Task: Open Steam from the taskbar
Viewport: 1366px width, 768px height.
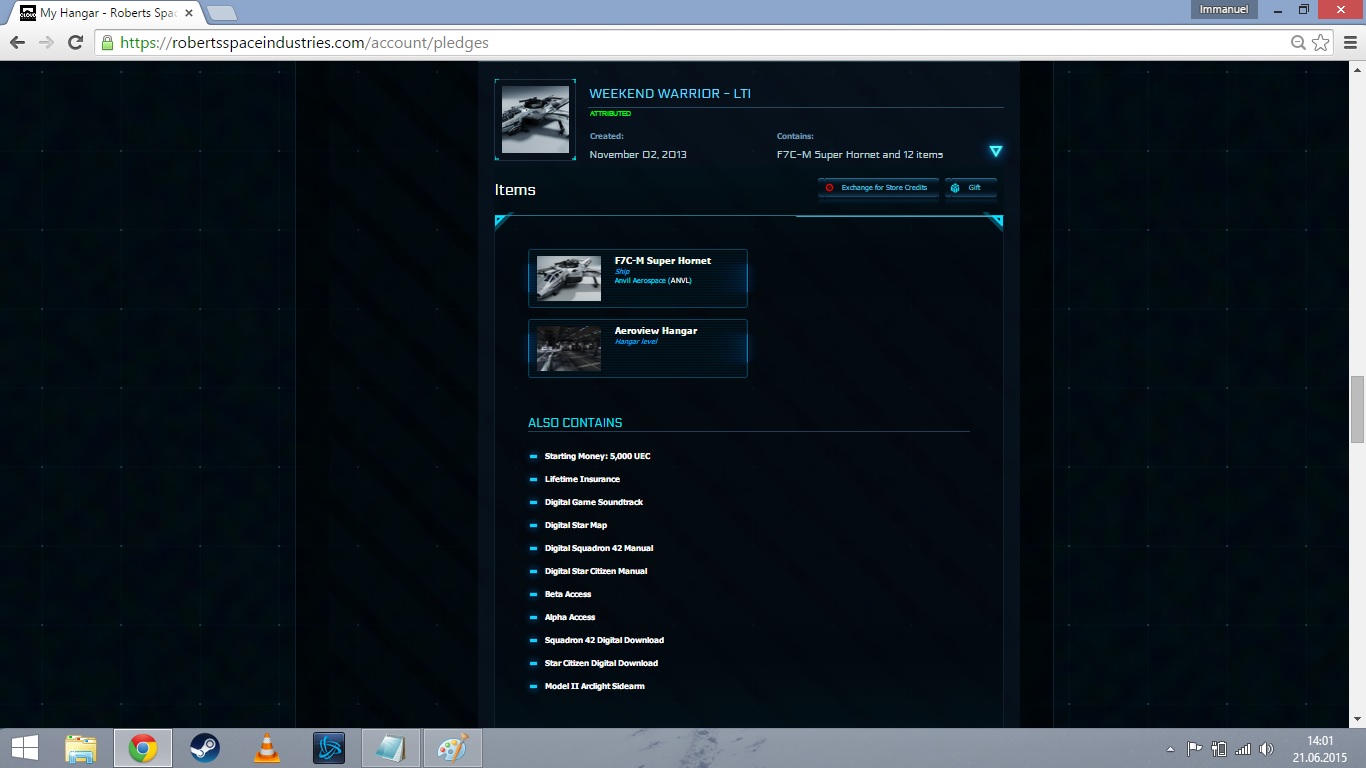Action: 205,748
